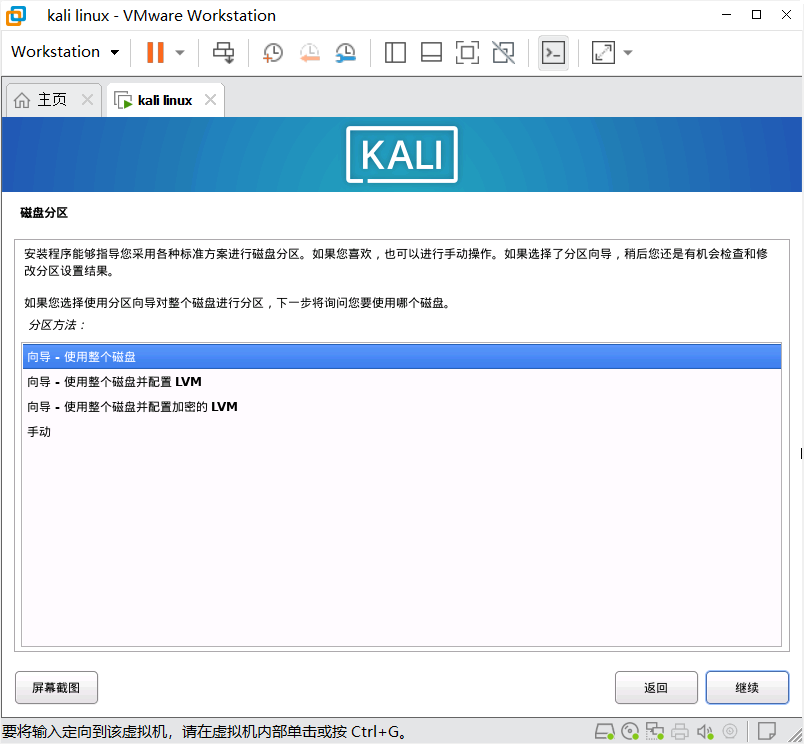Screen dimensions: 804x744
Task: Click the message log status icon
Action: [767, 731]
